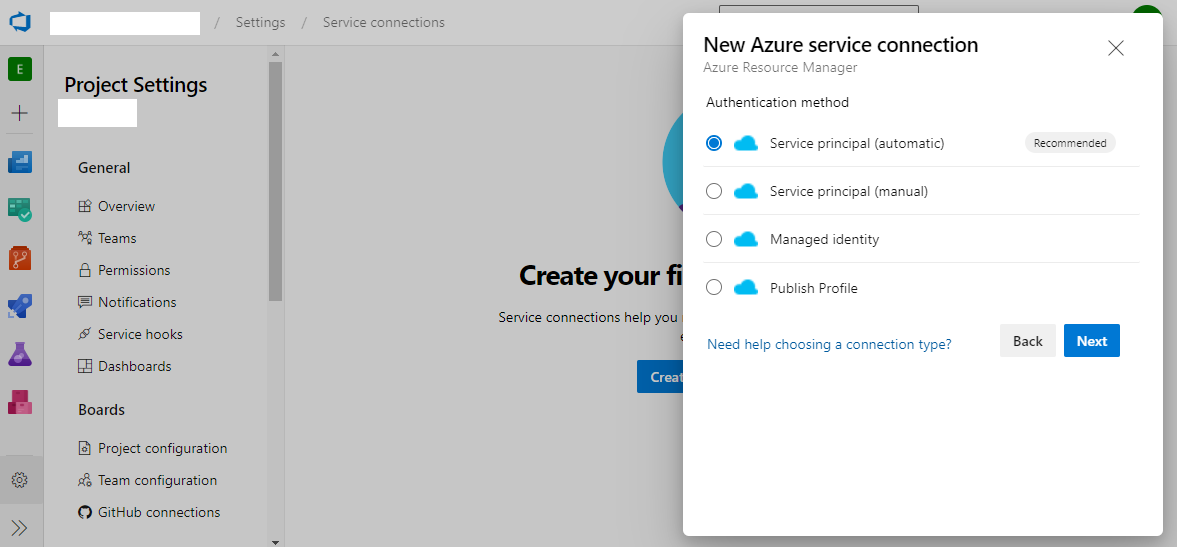Click the Back button

pyautogui.click(x=1028, y=341)
